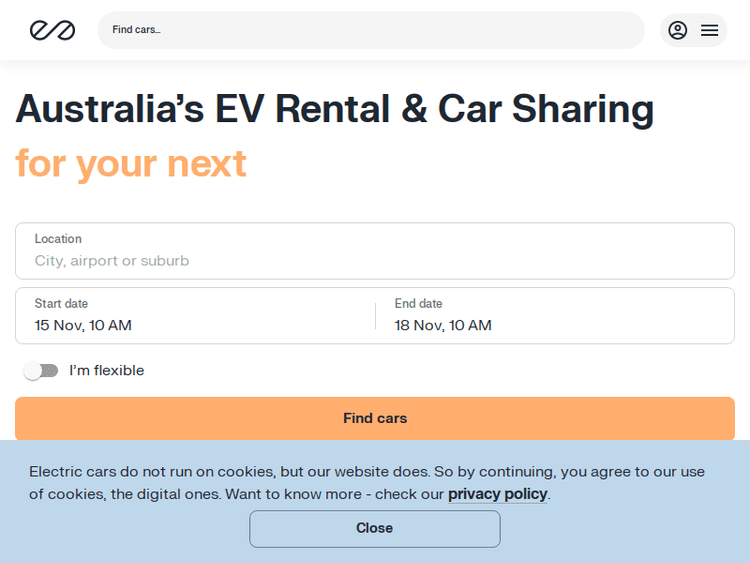
Task: Click the orange 'for your next' tagline
Action: (x=131, y=162)
